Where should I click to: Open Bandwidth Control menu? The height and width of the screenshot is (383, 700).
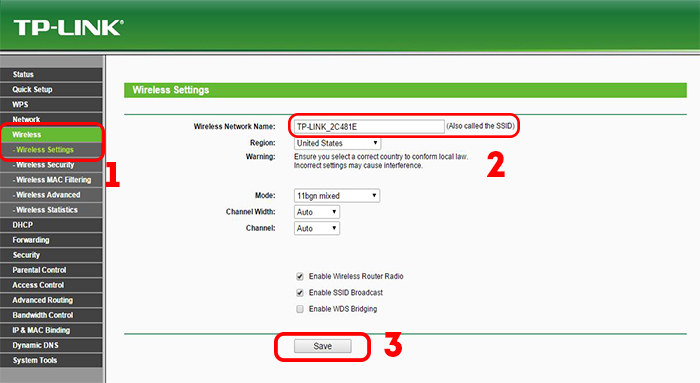51,315
